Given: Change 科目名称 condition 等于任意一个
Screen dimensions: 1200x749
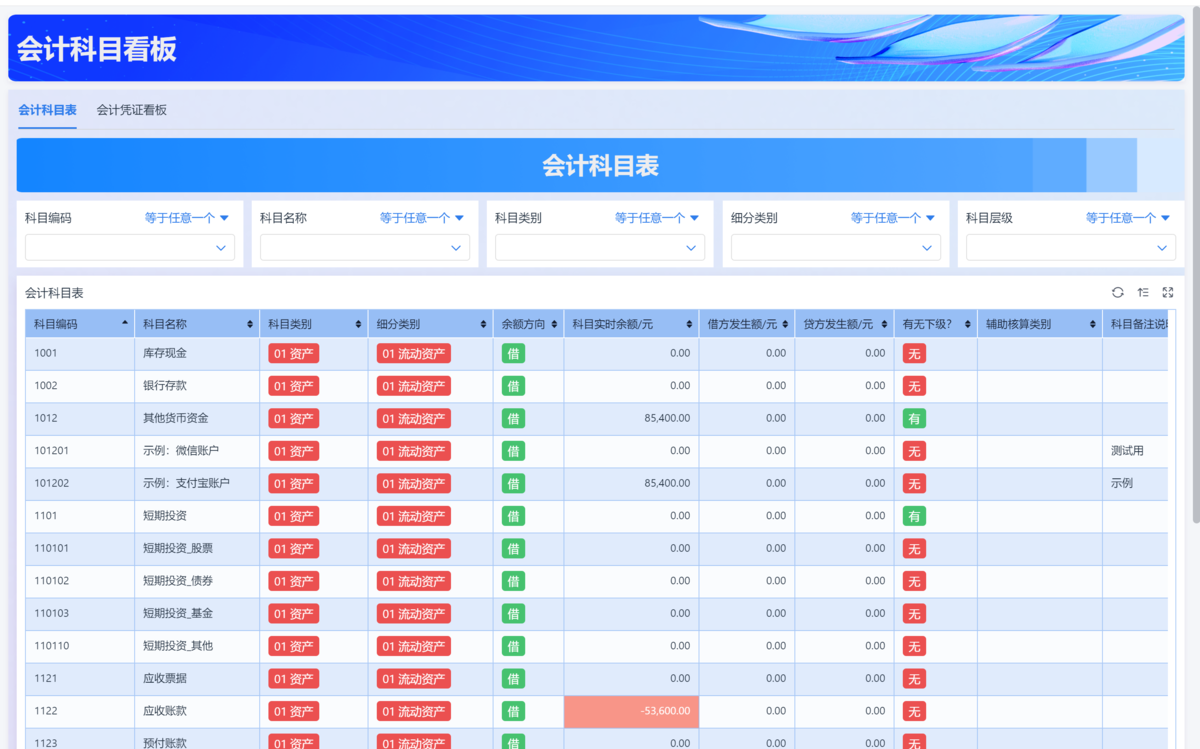Looking at the screenshot, I should coord(421,218).
